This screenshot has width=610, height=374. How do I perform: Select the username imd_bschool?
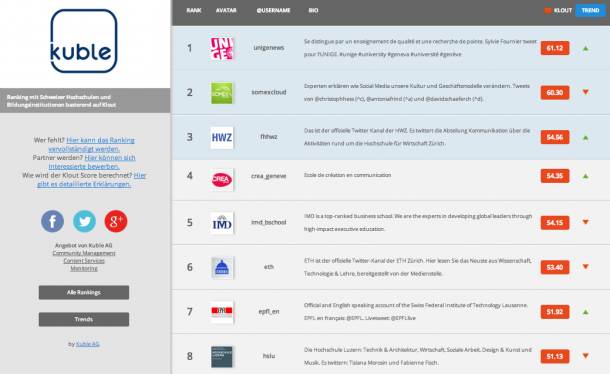pyautogui.click(x=269, y=222)
